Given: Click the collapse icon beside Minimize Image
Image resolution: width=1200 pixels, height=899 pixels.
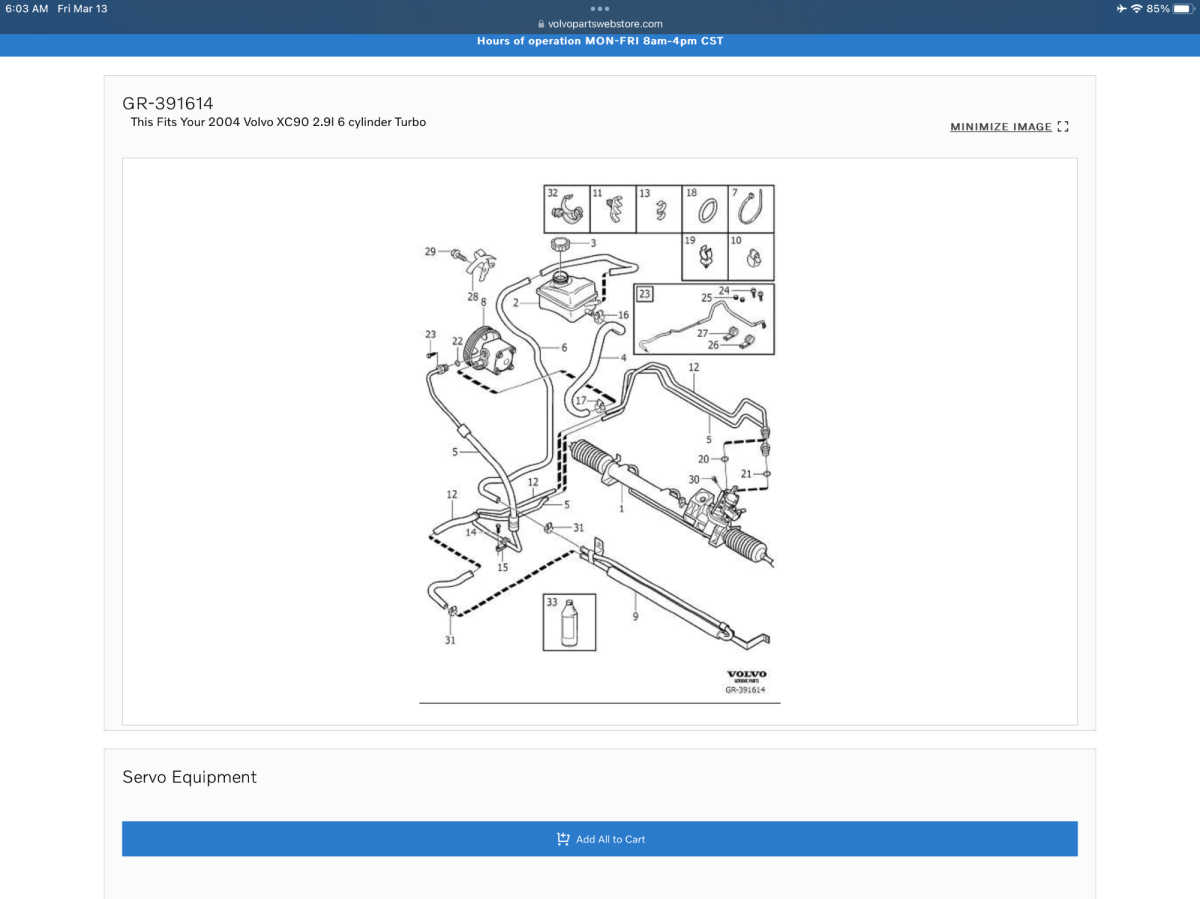Looking at the screenshot, I should (1063, 127).
